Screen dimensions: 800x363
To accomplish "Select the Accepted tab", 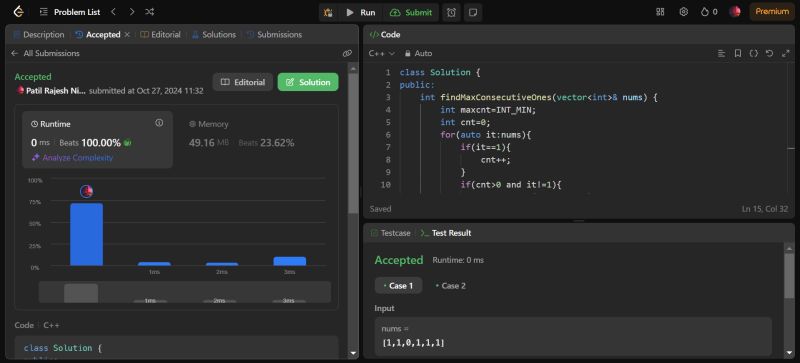I will [x=98, y=35].
